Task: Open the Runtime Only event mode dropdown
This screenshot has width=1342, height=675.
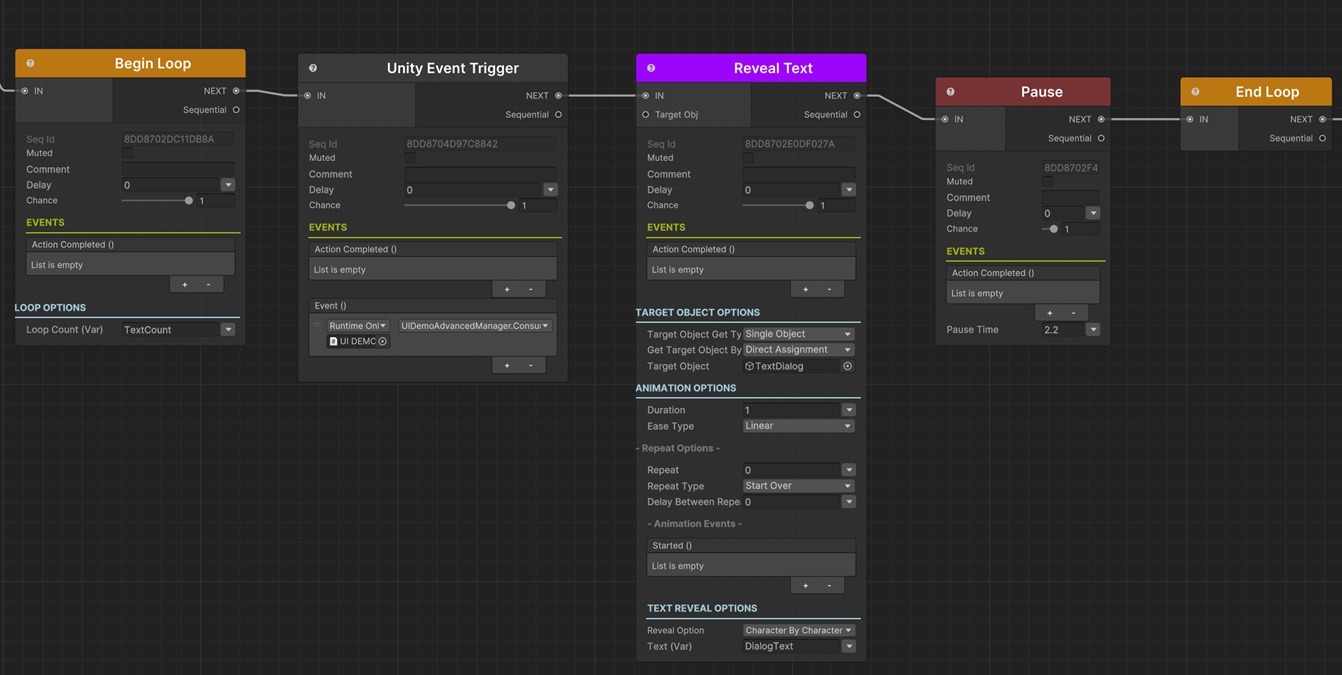Action: [x=357, y=326]
